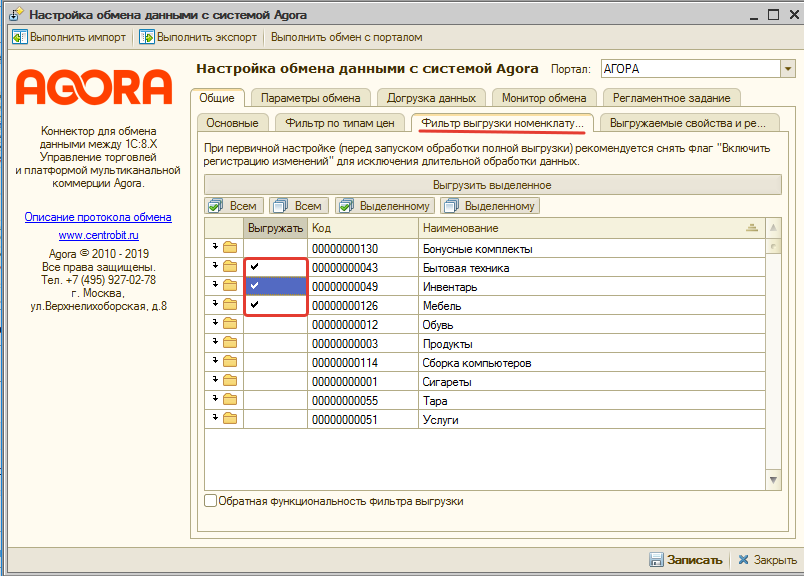Enable 'Обратная функциональность фильтра выгрузки' checkbox
Viewport: 804px width, 576px height.
pyautogui.click(x=210, y=501)
